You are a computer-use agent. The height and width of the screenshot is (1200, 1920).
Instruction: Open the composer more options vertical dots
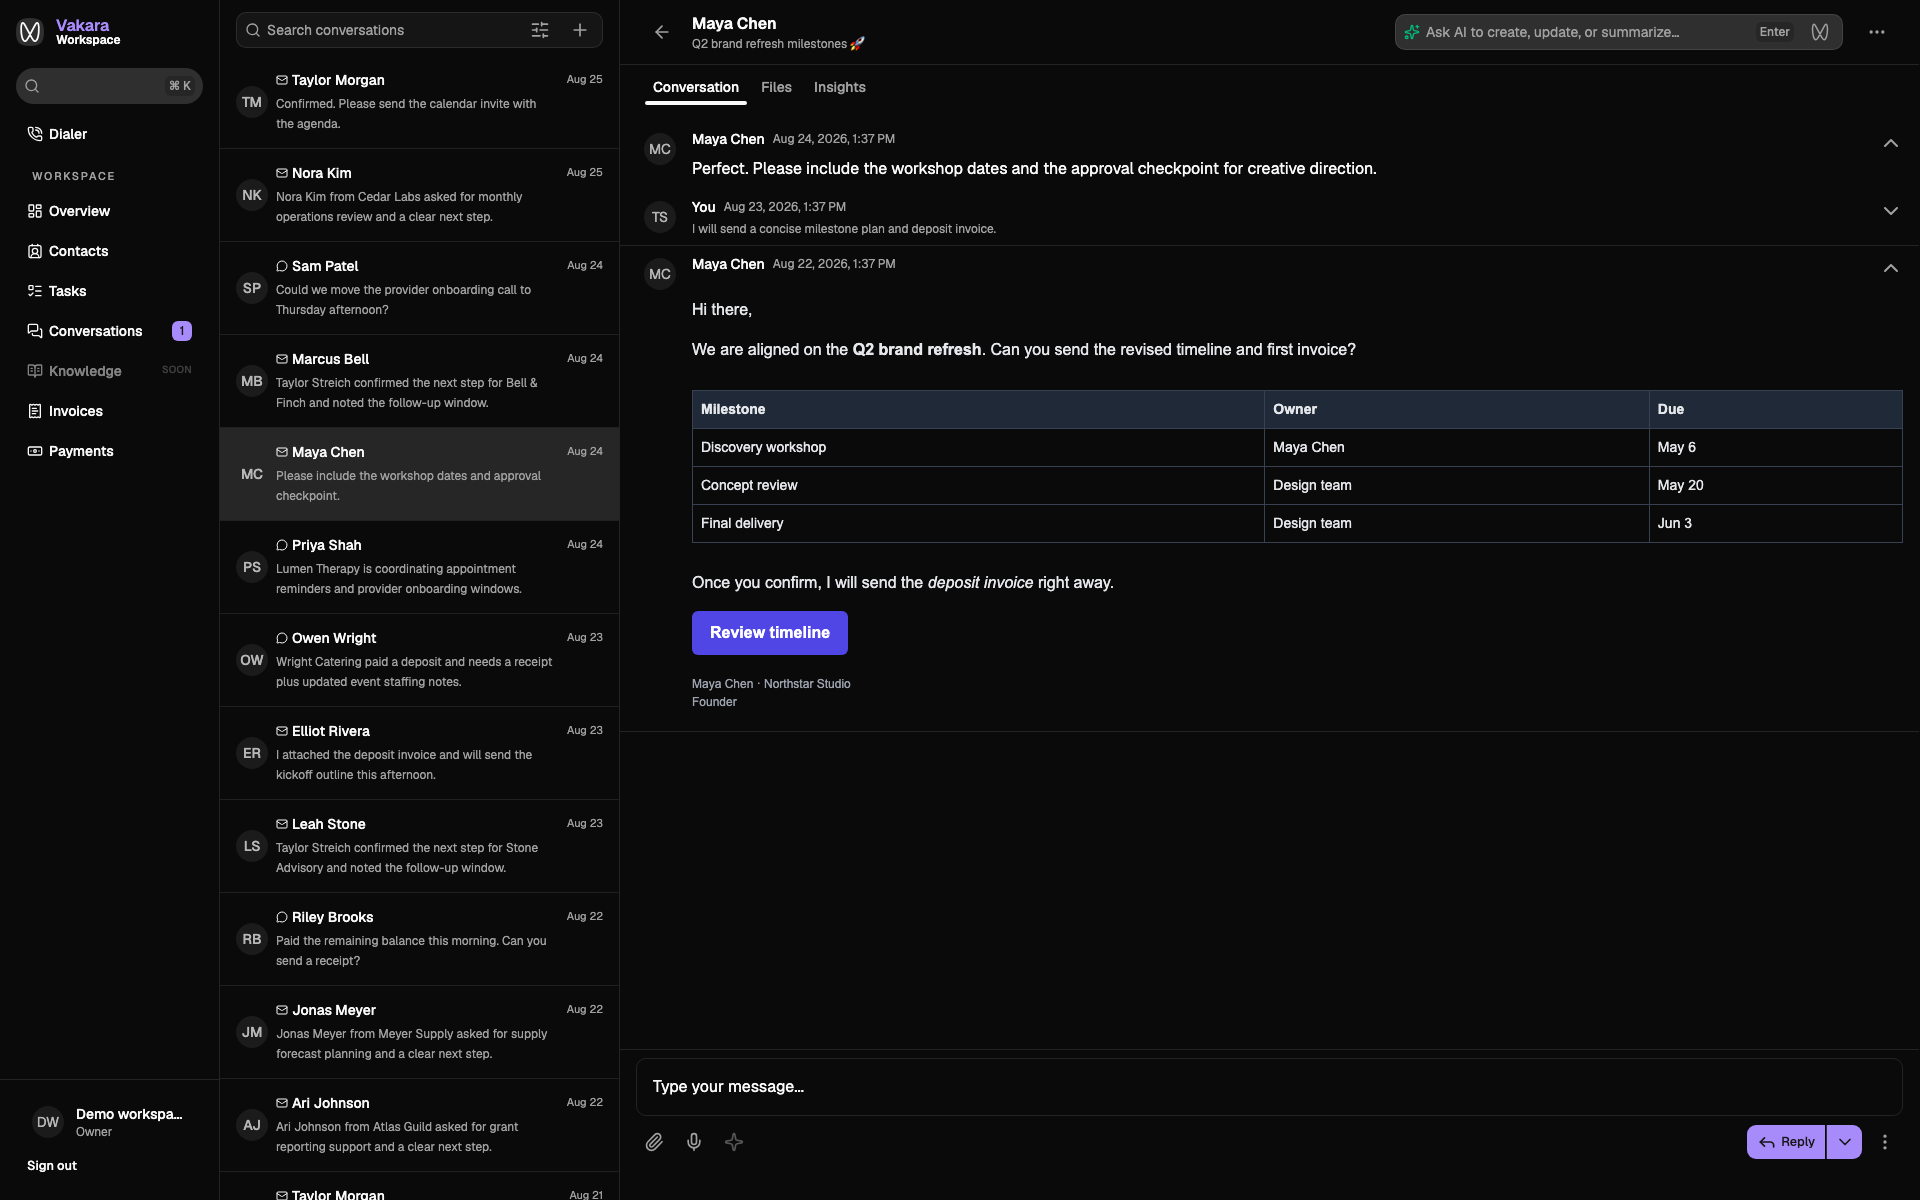tap(1885, 1142)
